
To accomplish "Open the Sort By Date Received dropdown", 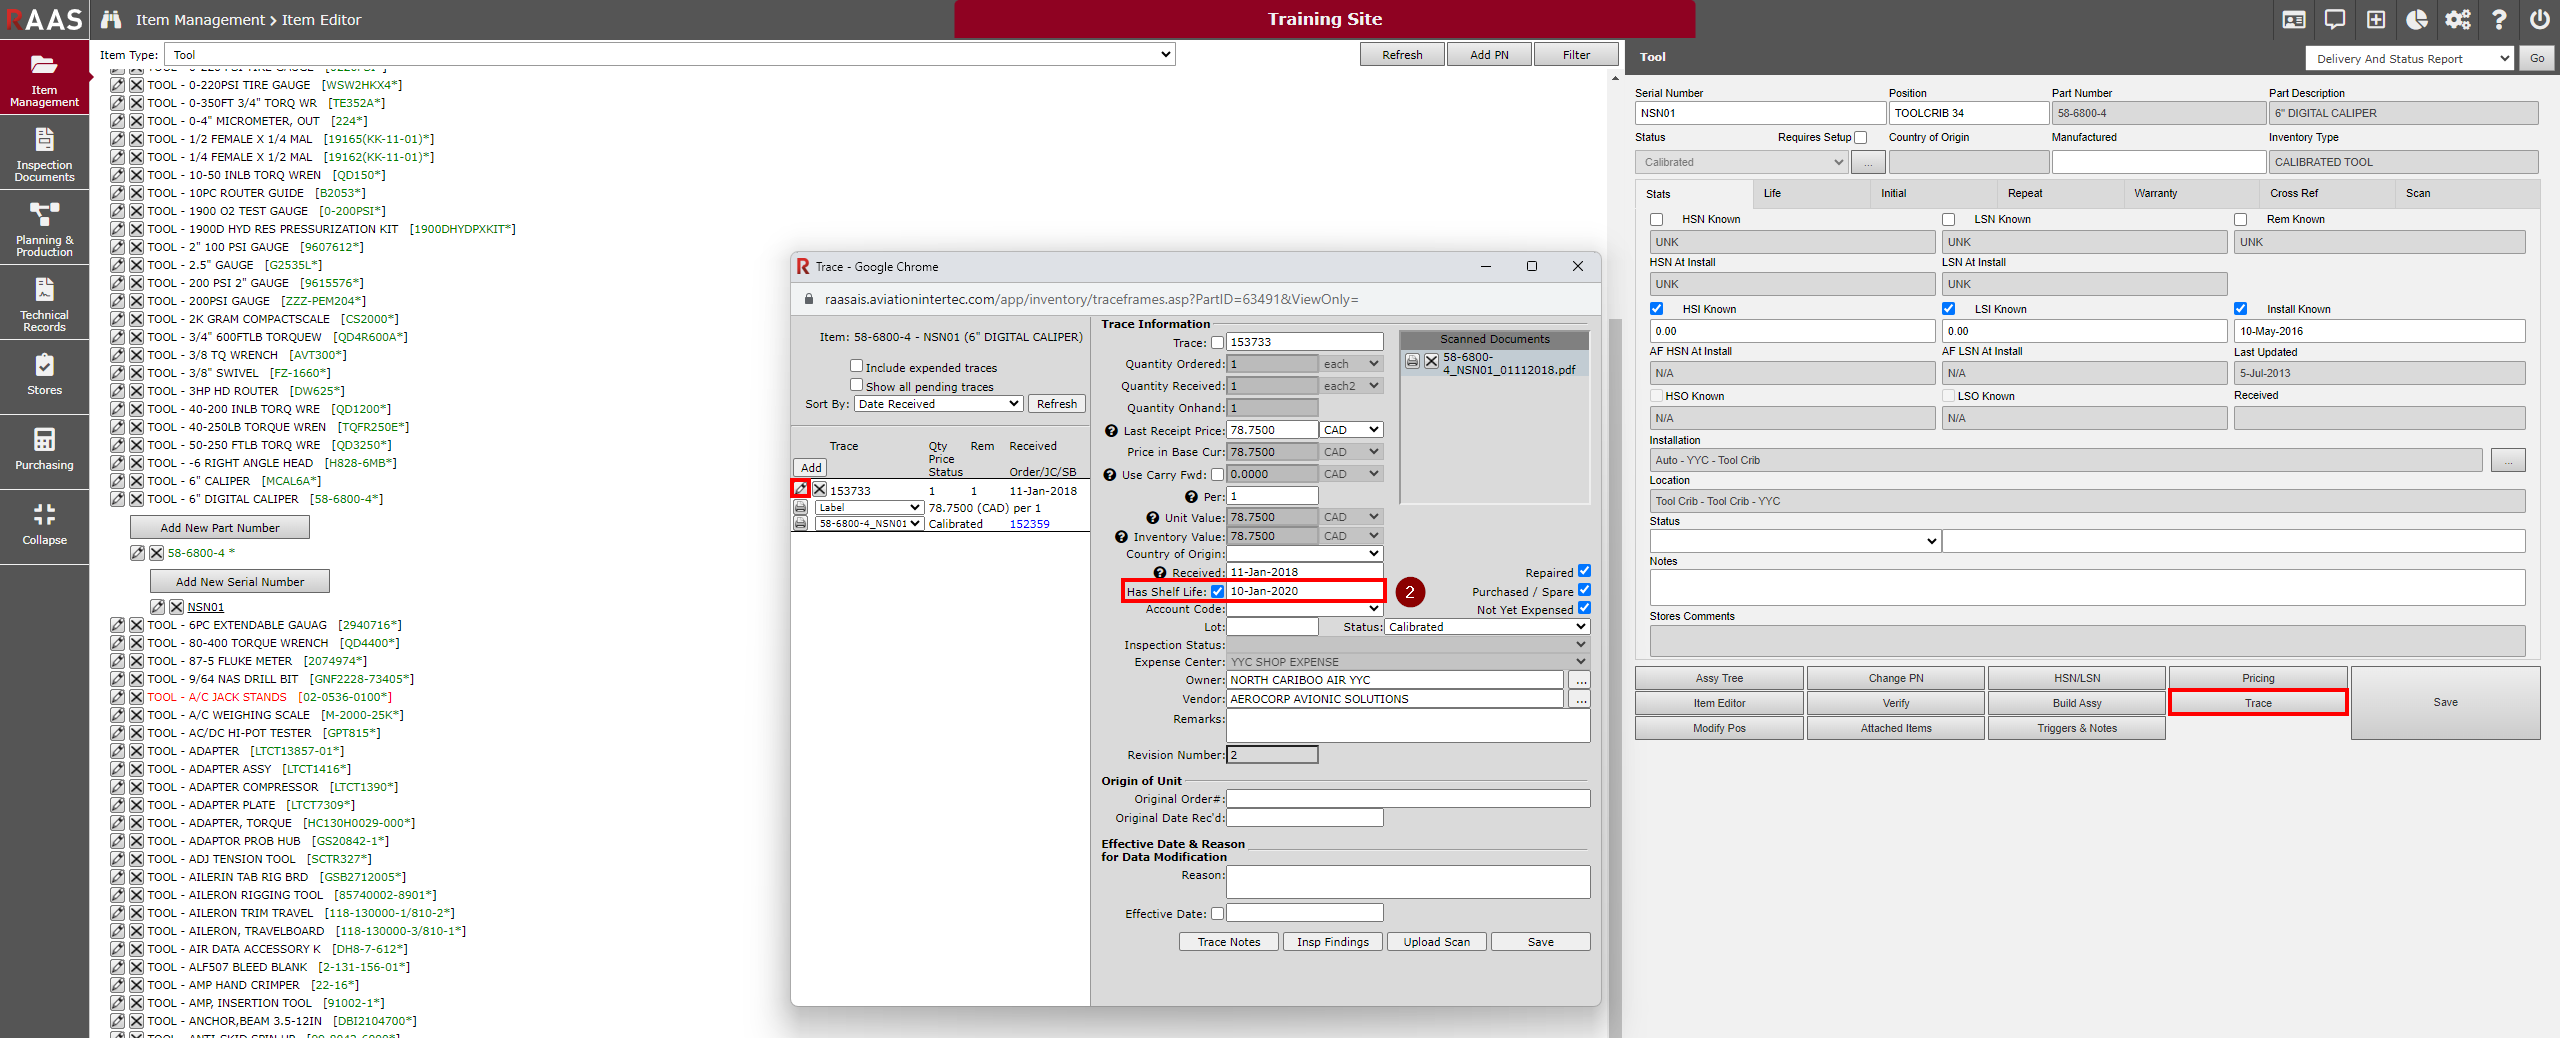I will coord(938,404).
